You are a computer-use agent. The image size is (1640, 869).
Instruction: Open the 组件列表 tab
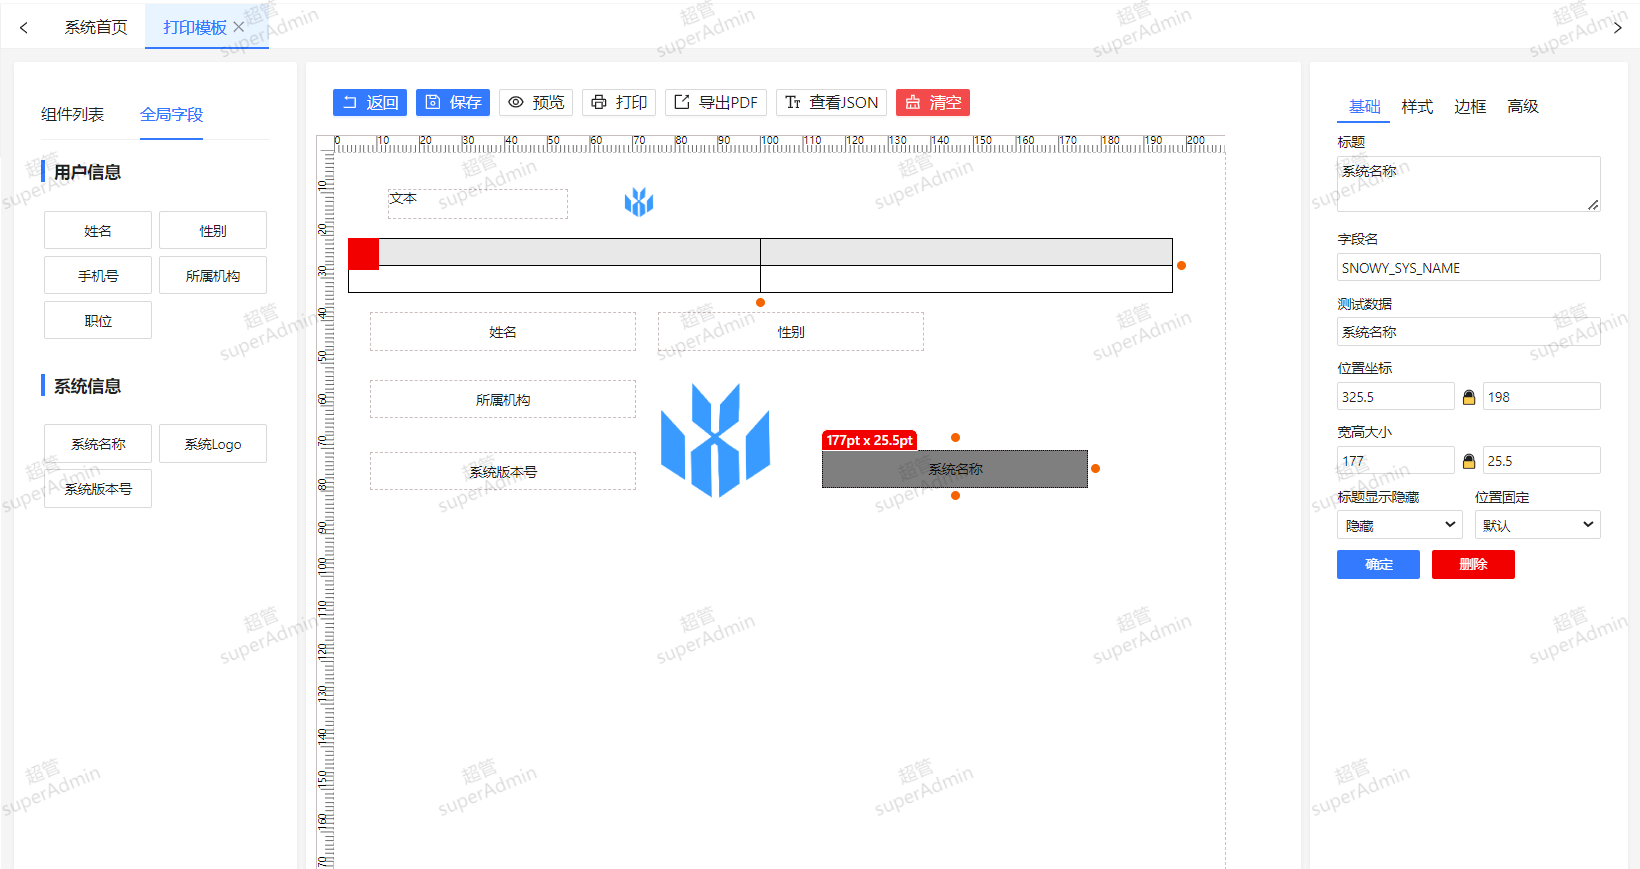(x=72, y=114)
